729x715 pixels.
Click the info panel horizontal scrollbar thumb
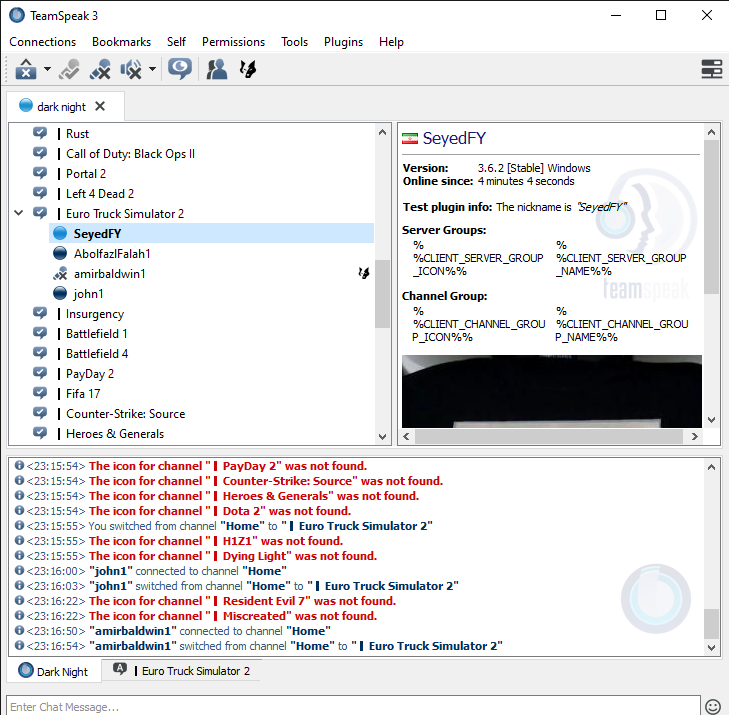[549, 437]
